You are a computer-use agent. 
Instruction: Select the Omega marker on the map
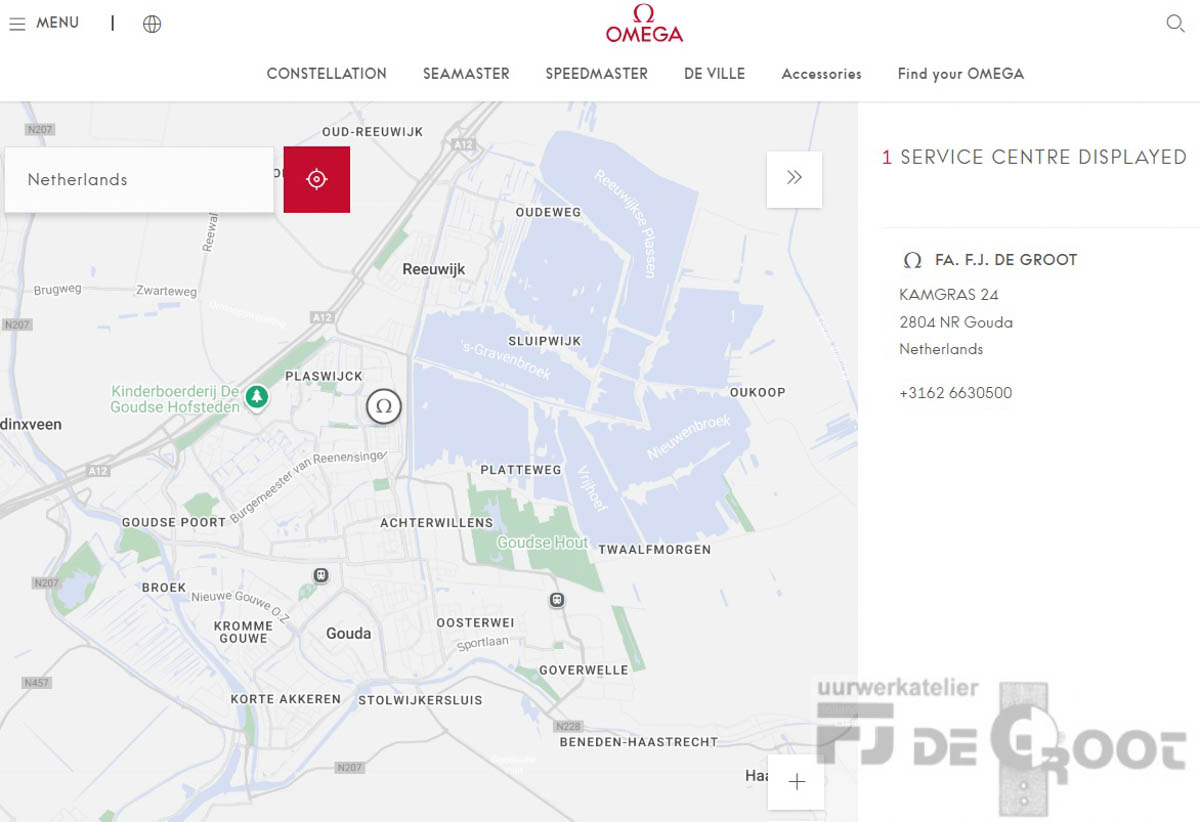coord(384,406)
